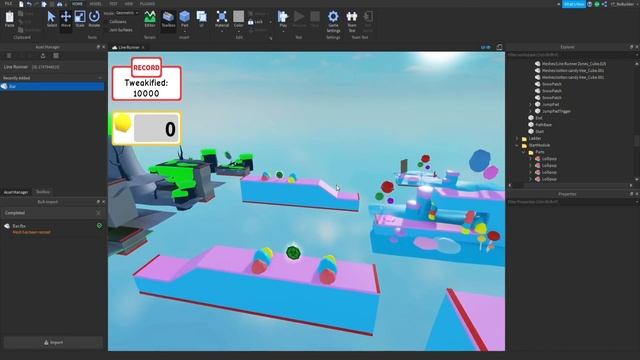Viewport: 640px width, 360px height.
Task: Click the Lock tool in the Edit group
Action: pyautogui.click(x=256, y=22)
